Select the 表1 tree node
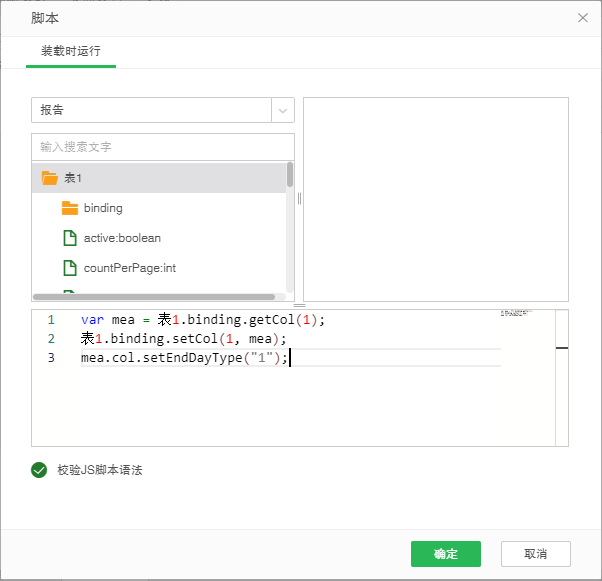602x581 pixels. (x=73, y=178)
